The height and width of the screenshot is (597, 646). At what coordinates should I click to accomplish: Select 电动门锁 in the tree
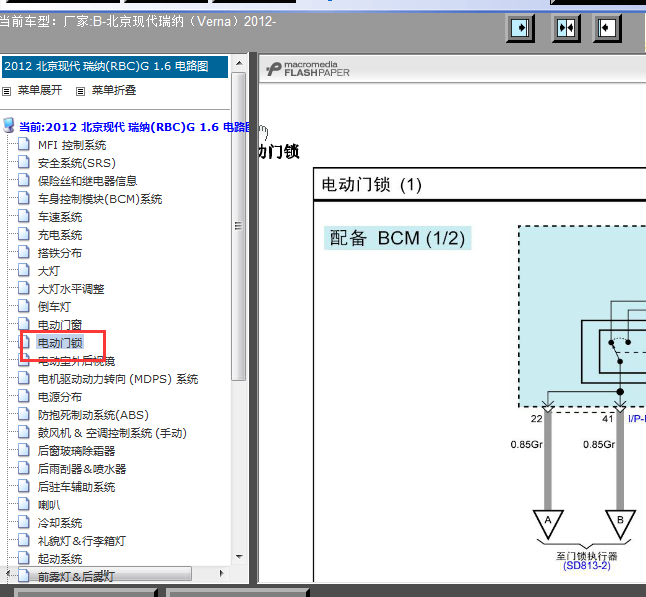point(60,343)
